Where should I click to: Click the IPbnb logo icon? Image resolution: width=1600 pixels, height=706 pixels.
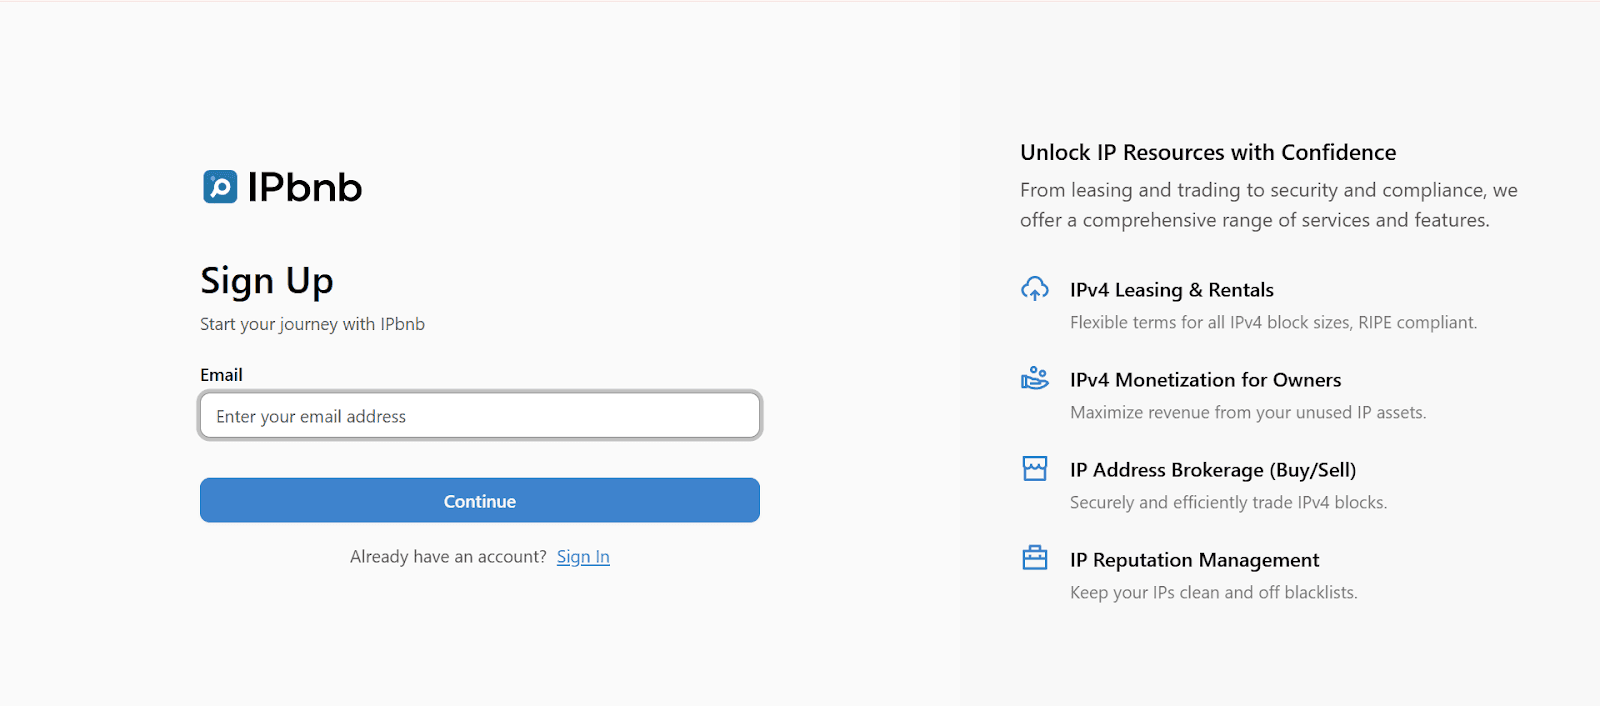click(220, 187)
